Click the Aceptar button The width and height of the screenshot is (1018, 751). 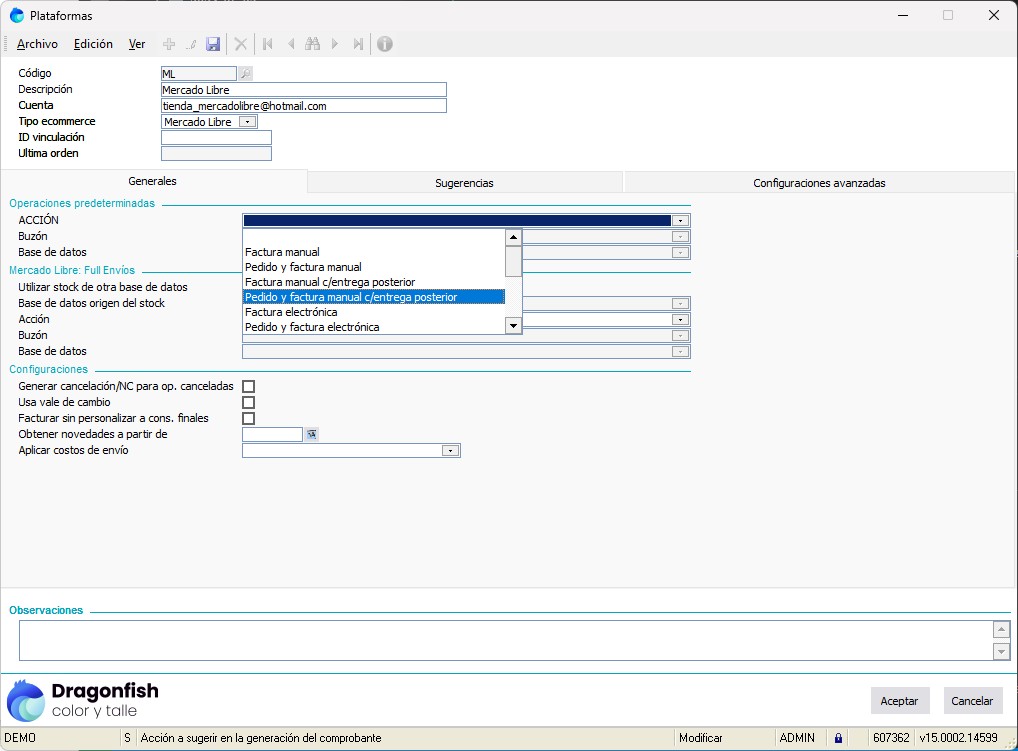coord(899,701)
